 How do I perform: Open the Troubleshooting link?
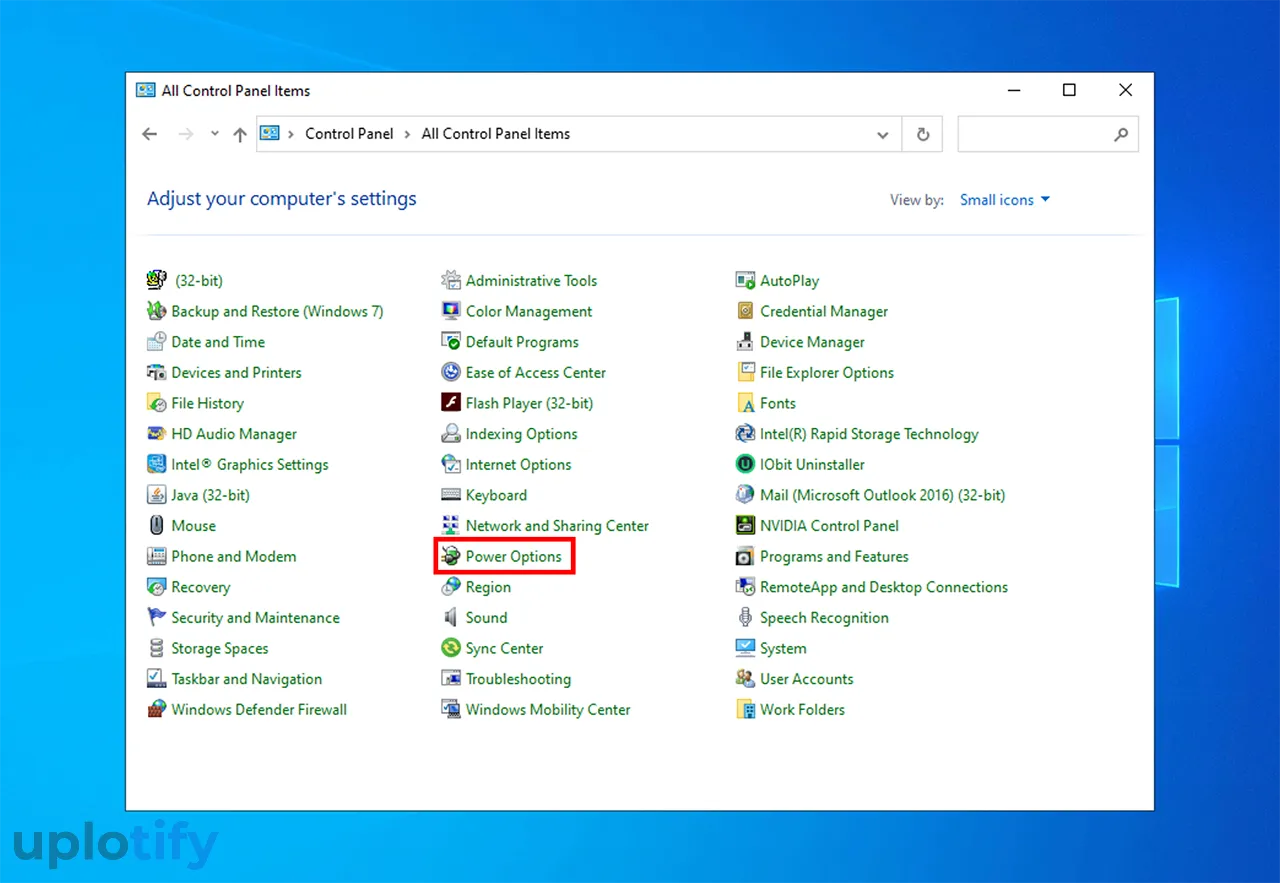coord(518,679)
